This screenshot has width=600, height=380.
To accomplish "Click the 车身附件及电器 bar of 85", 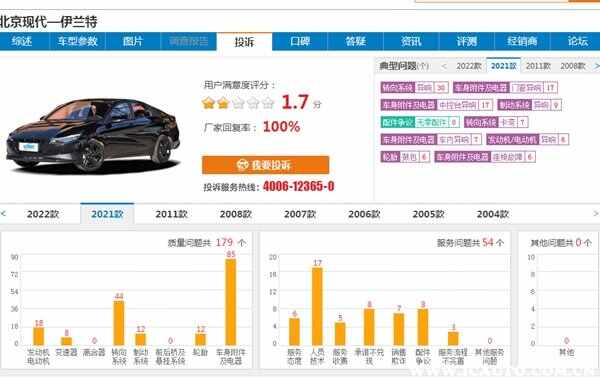I will point(231,302).
